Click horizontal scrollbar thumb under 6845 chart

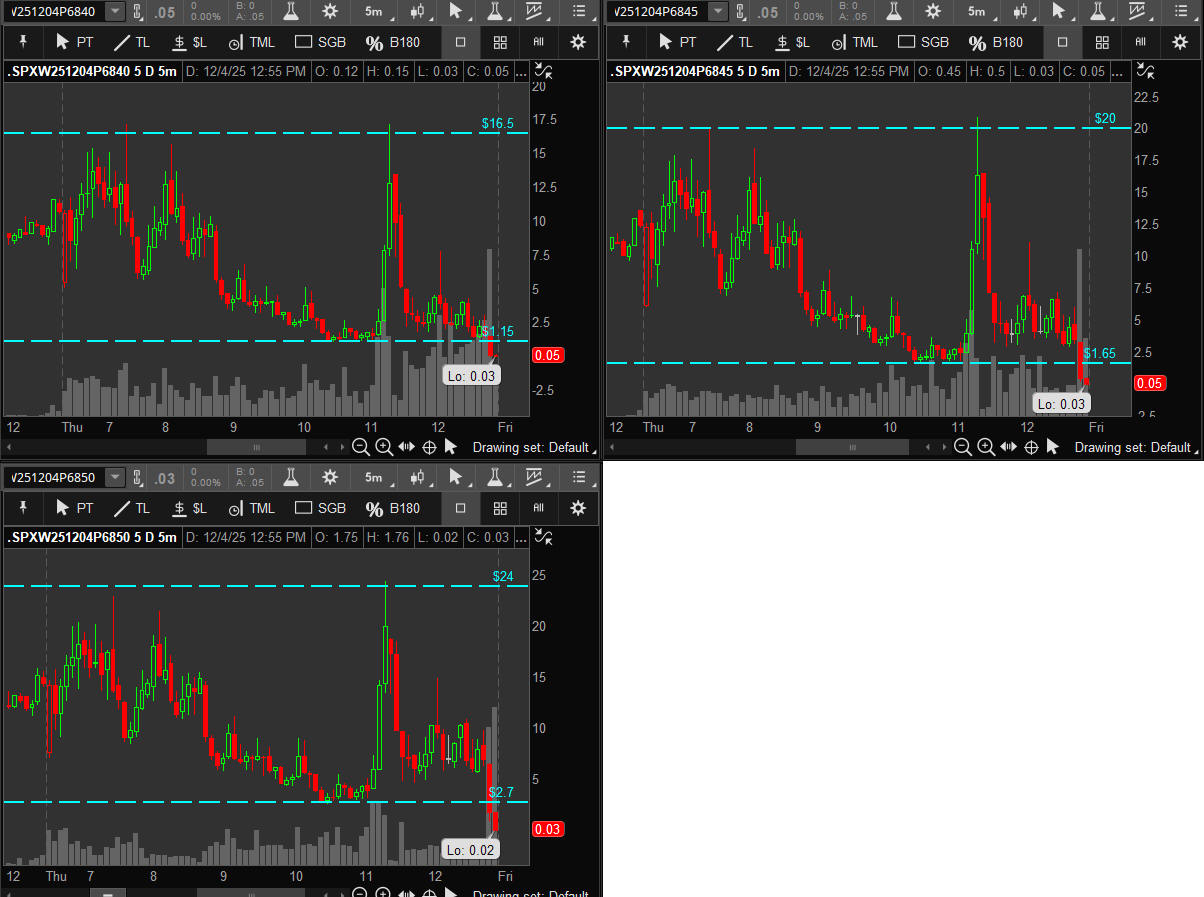point(852,447)
